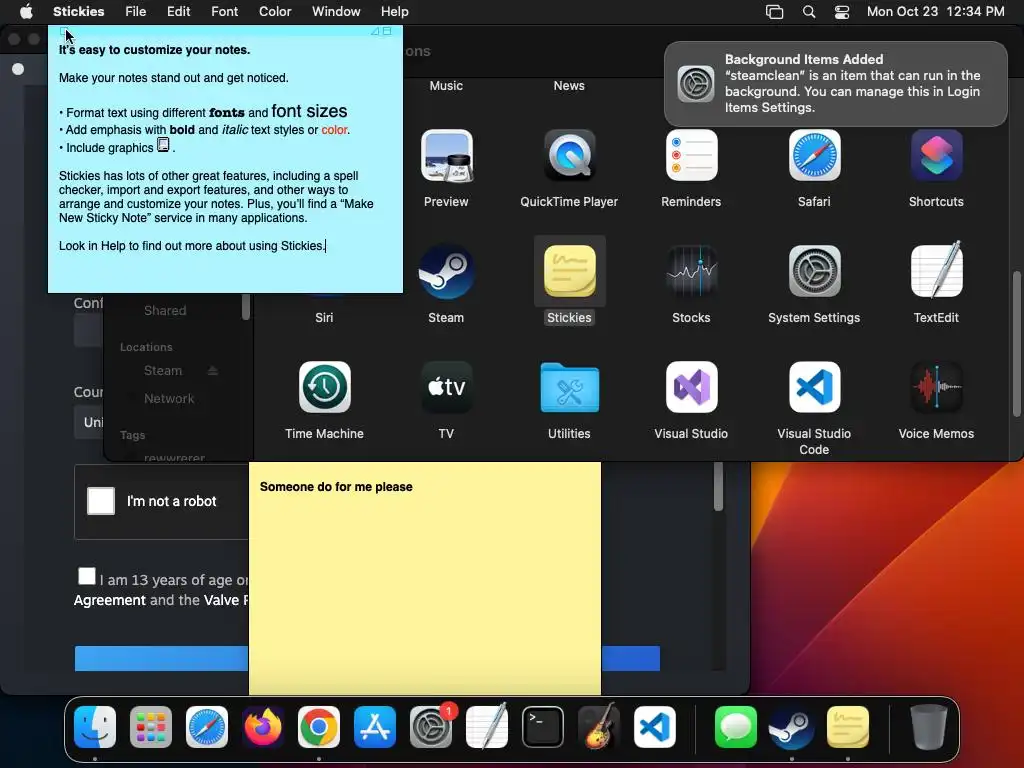
Task: Open the Utilities folder
Action: pos(569,387)
